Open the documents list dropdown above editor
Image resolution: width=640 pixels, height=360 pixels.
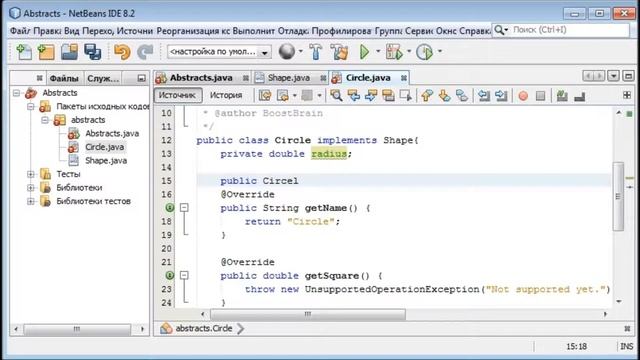coord(613,76)
